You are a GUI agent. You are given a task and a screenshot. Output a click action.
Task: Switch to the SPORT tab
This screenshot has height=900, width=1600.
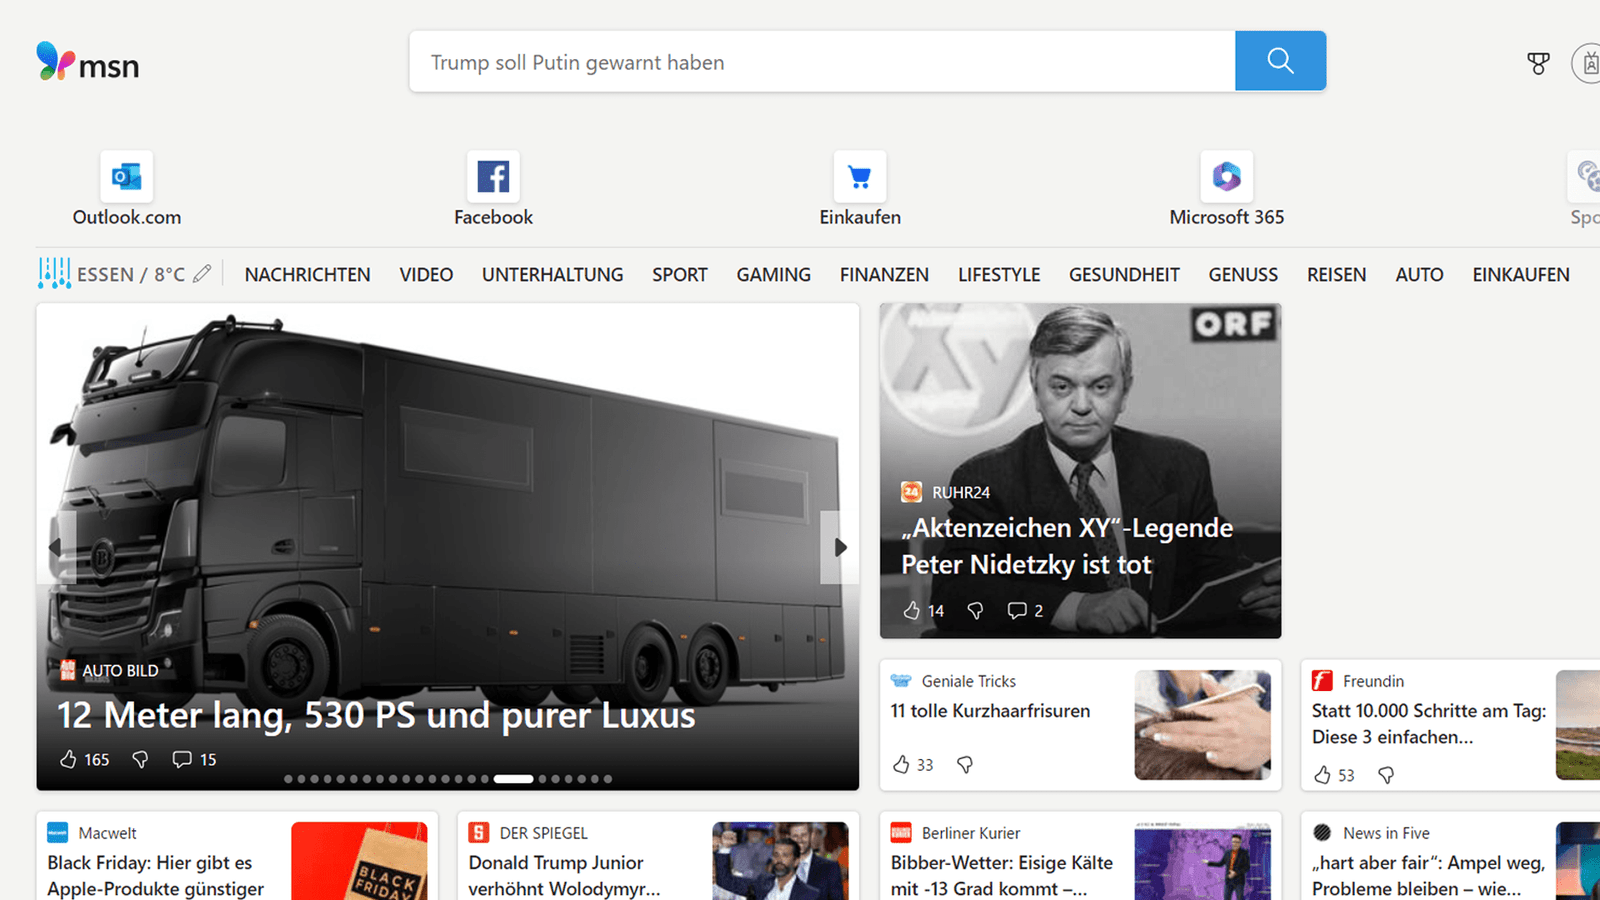click(x=679, y=274)
